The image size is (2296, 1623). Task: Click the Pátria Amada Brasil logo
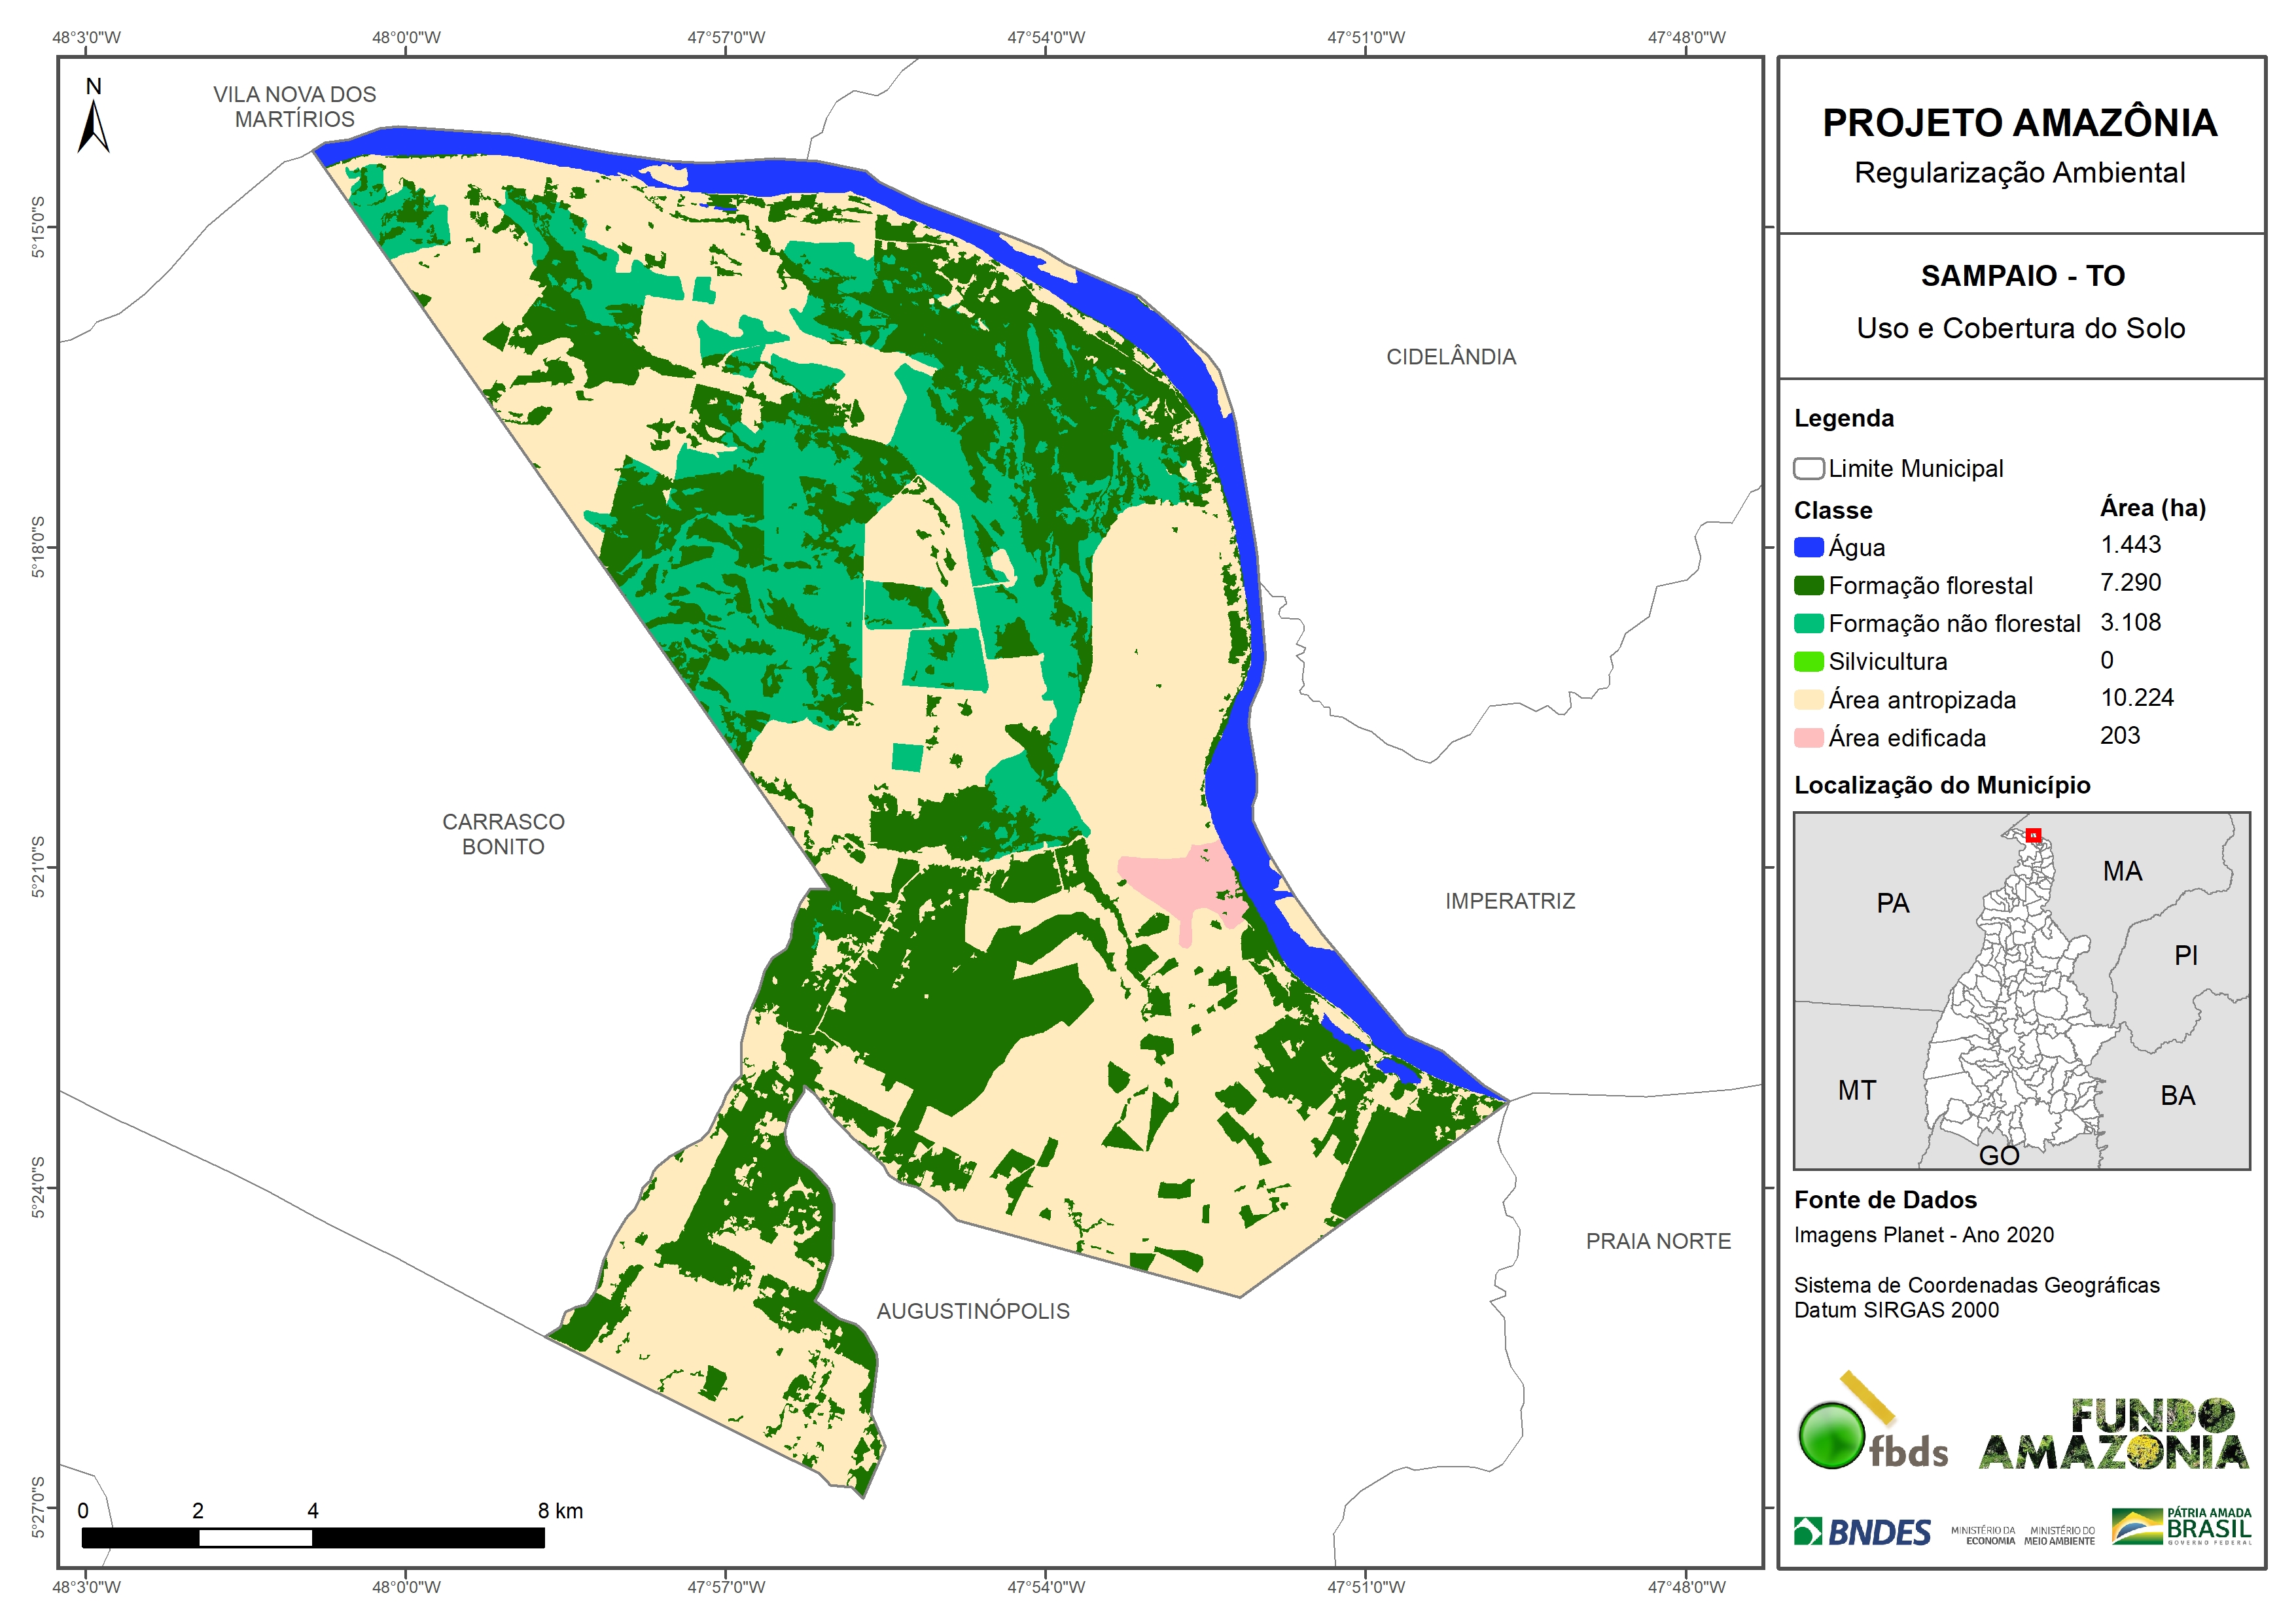coord(2181,1527)
